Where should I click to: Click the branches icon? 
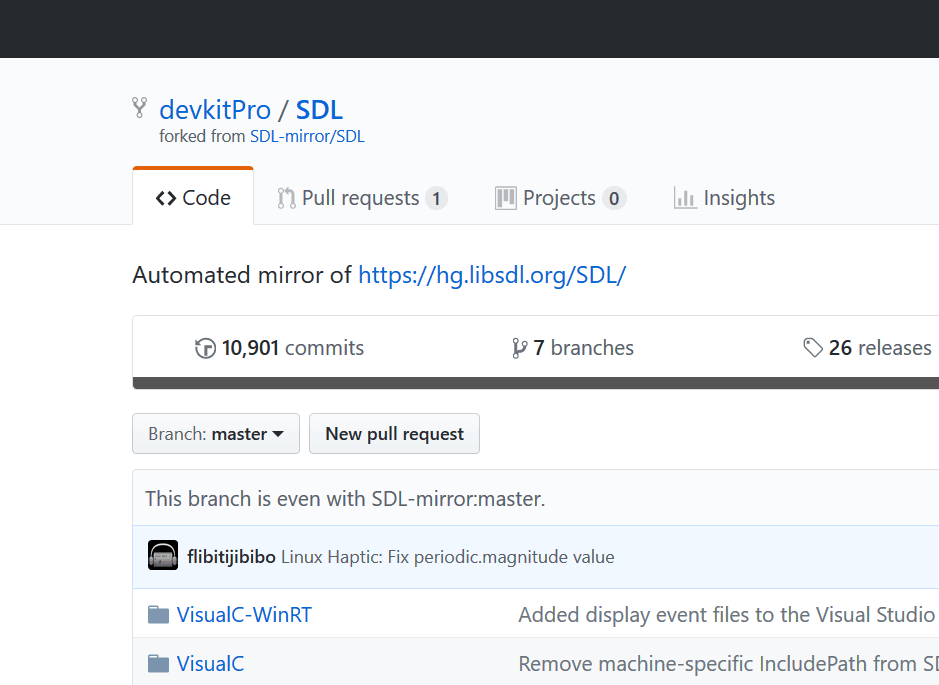click(x=519, y=348)
